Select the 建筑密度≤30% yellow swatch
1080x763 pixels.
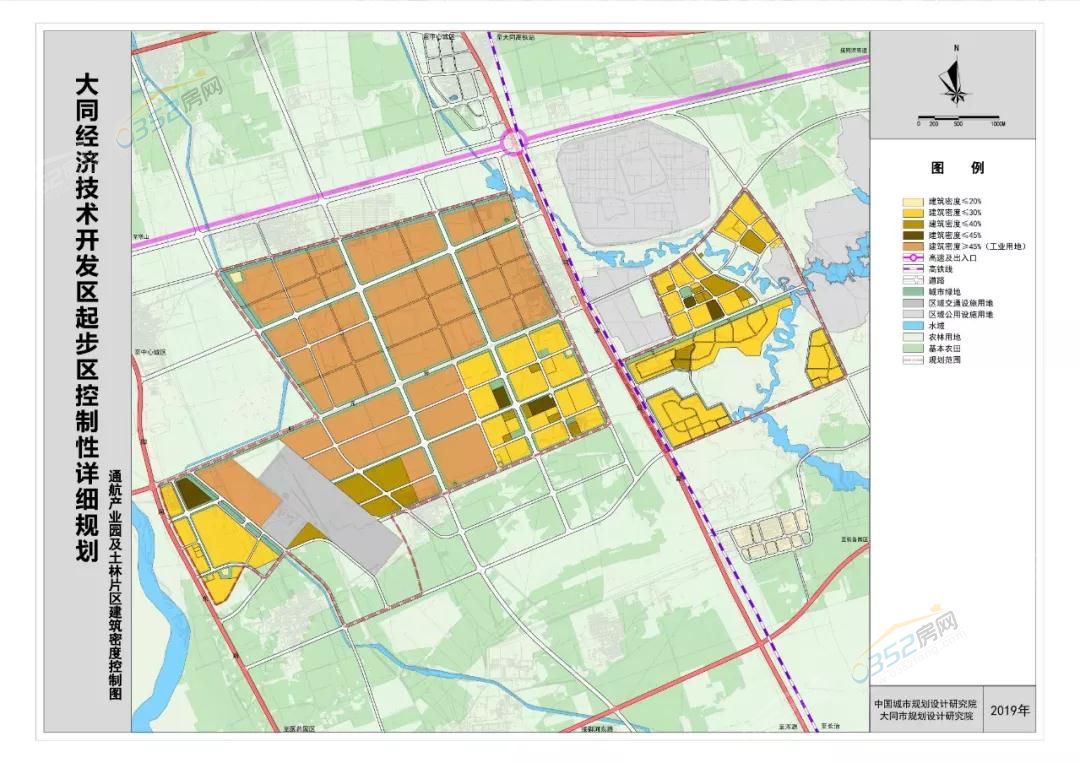(914, 213)
